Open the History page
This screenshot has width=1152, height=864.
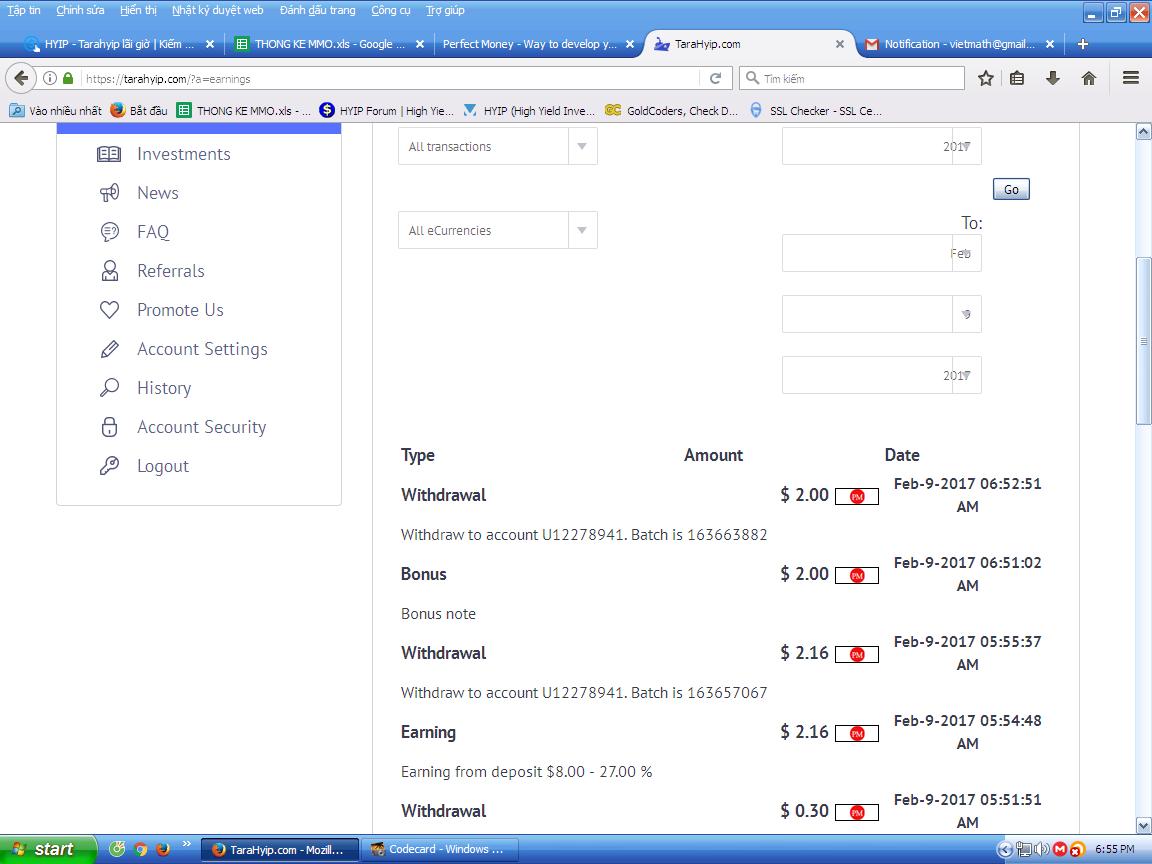tap(164, 388)
